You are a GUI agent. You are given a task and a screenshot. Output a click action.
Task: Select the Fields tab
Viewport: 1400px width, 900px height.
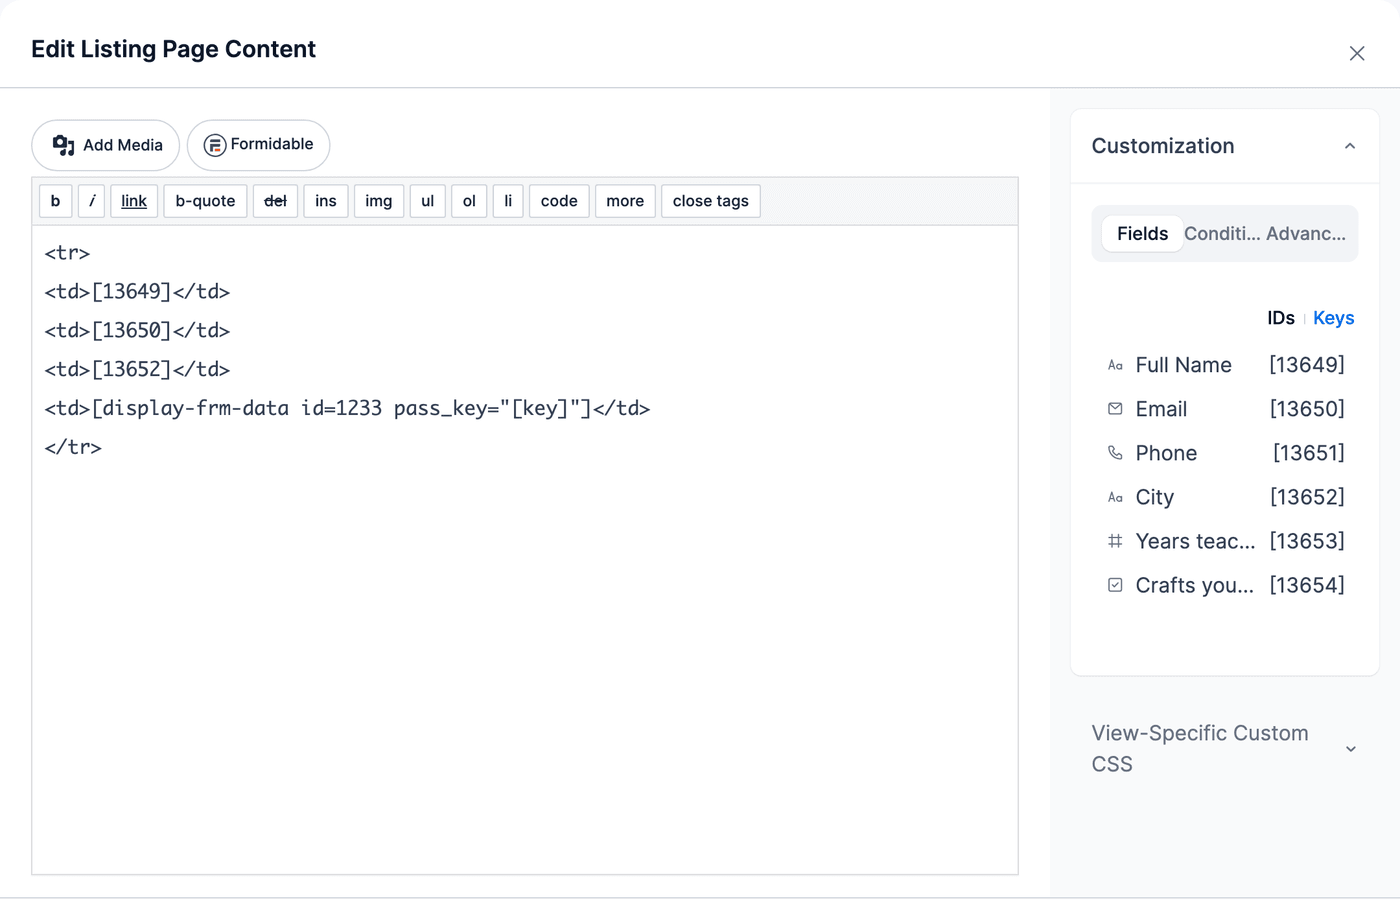1142,233
